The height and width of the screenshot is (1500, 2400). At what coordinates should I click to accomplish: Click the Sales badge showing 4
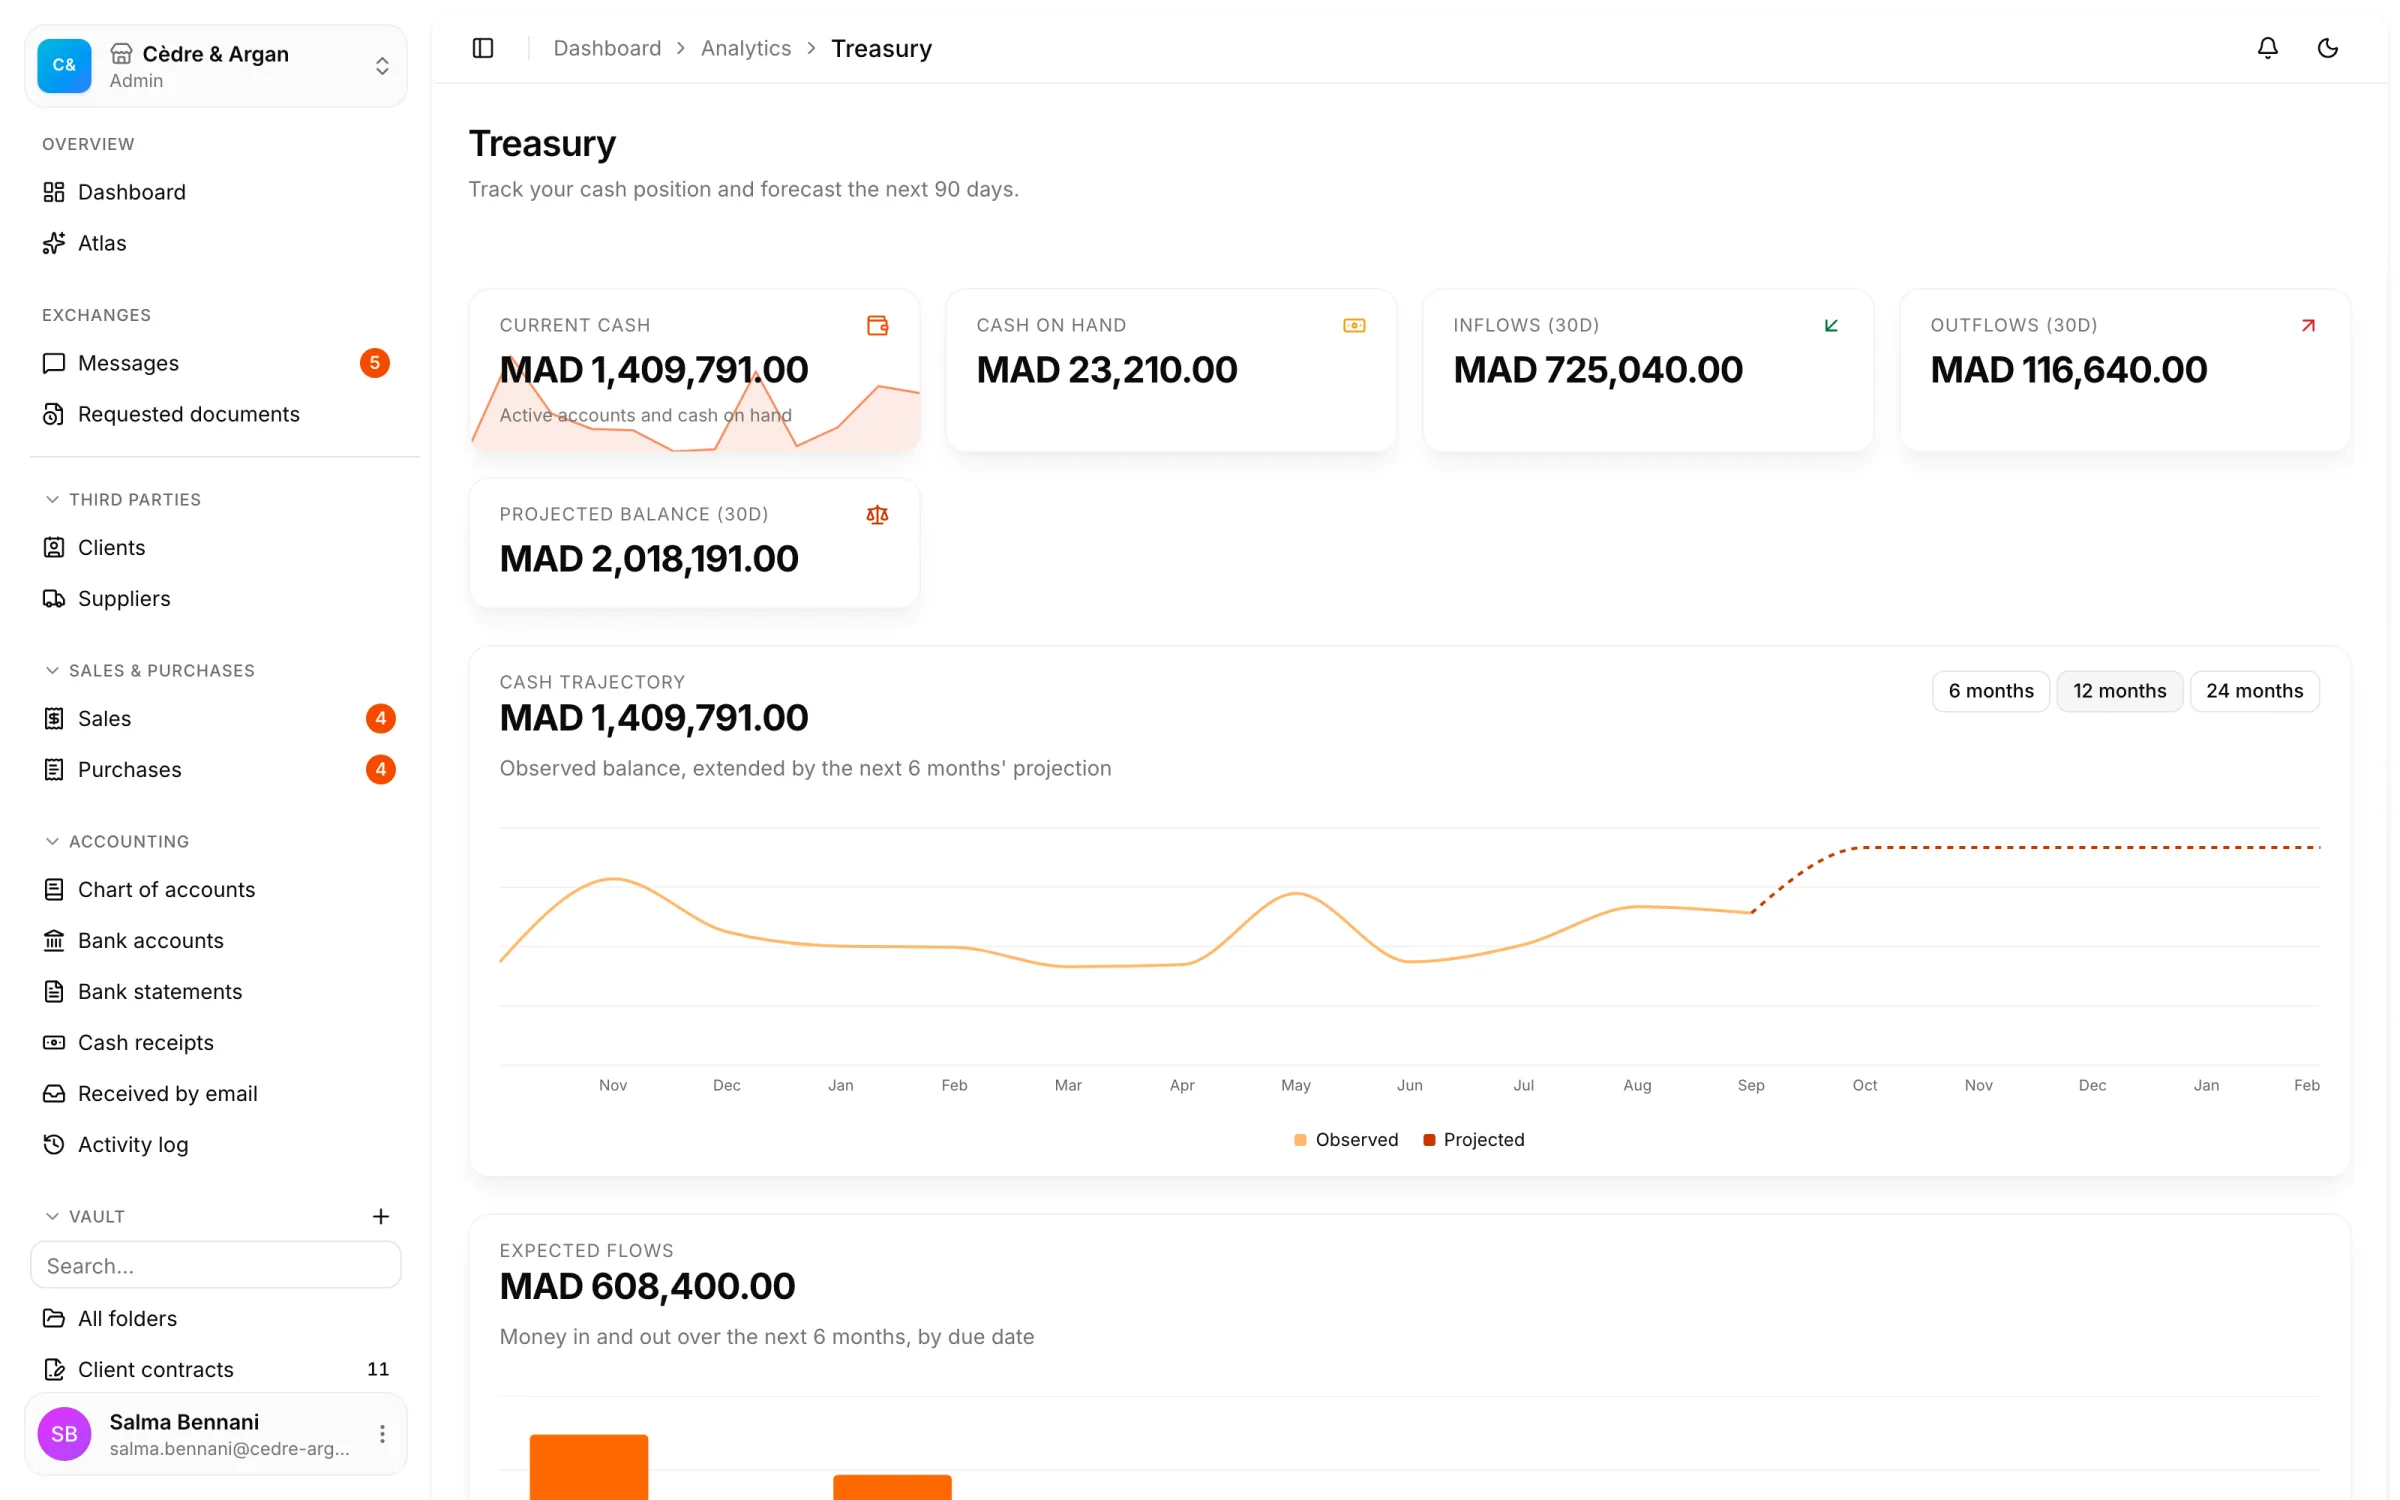(x=380, y=718)
